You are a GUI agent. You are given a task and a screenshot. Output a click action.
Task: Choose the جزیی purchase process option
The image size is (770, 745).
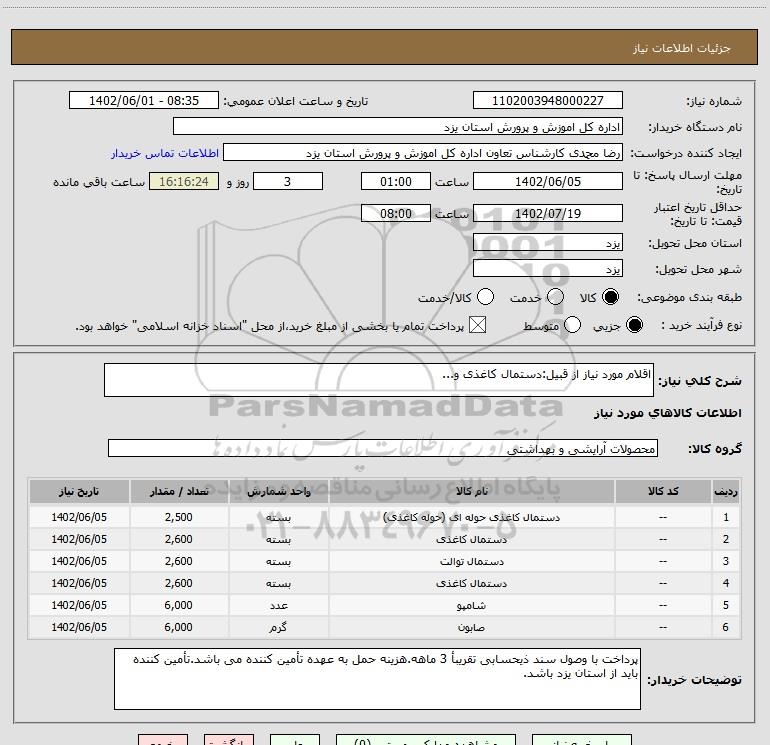click(634, 325)
